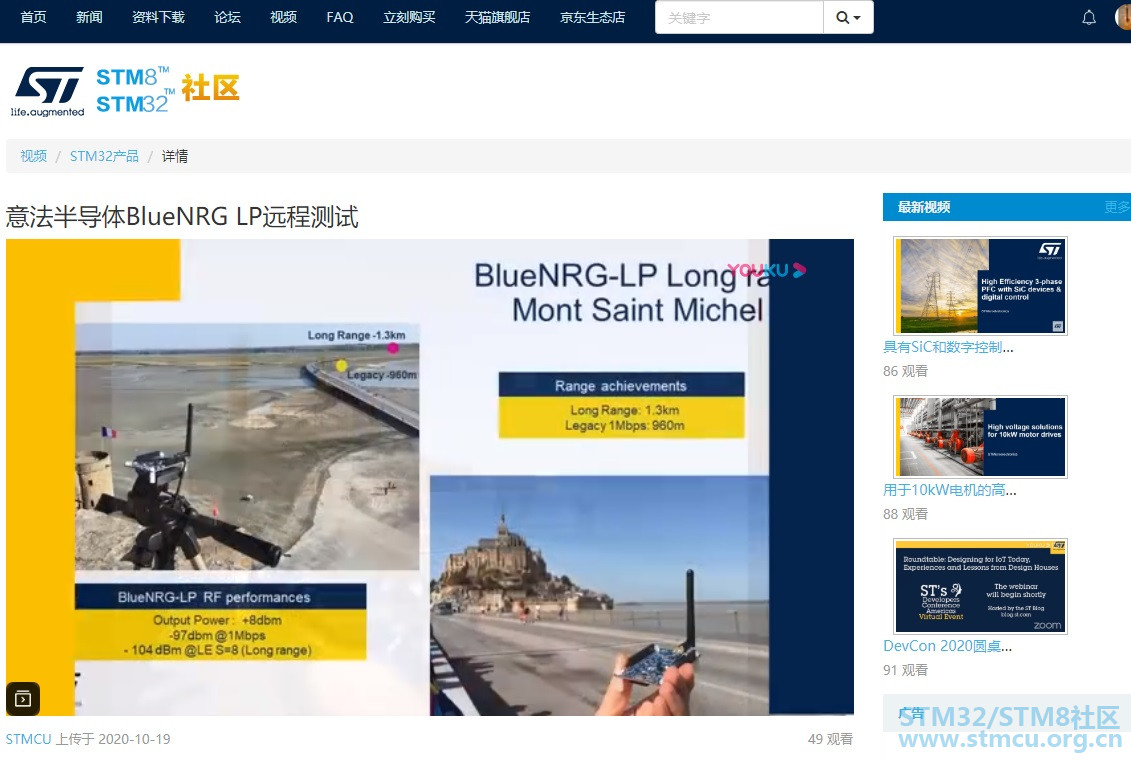
Task: Open 更多 latest videos
Action: tap(1117, 207)
